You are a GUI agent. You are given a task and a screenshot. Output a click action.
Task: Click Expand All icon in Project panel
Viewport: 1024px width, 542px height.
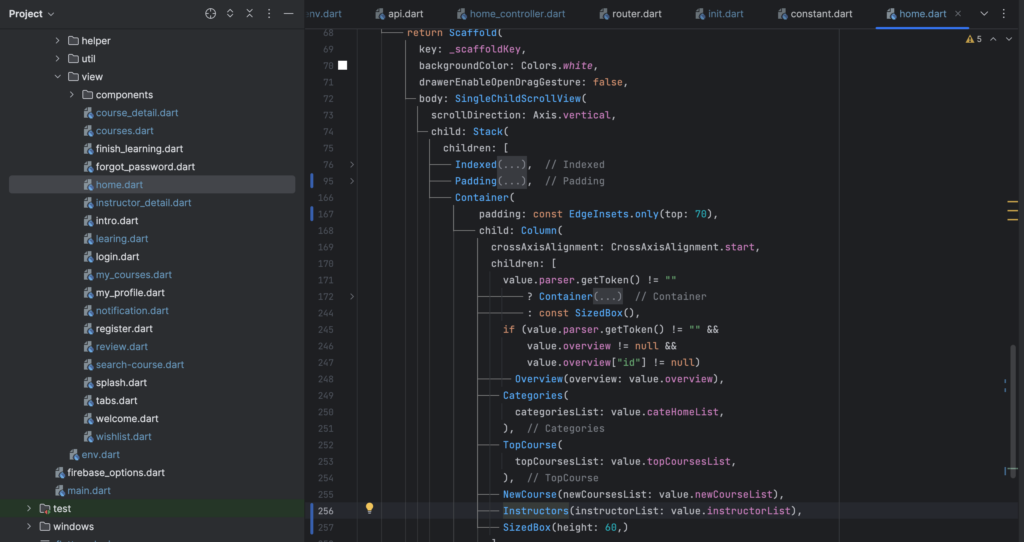pyautogui.click(x=230, y=14)
